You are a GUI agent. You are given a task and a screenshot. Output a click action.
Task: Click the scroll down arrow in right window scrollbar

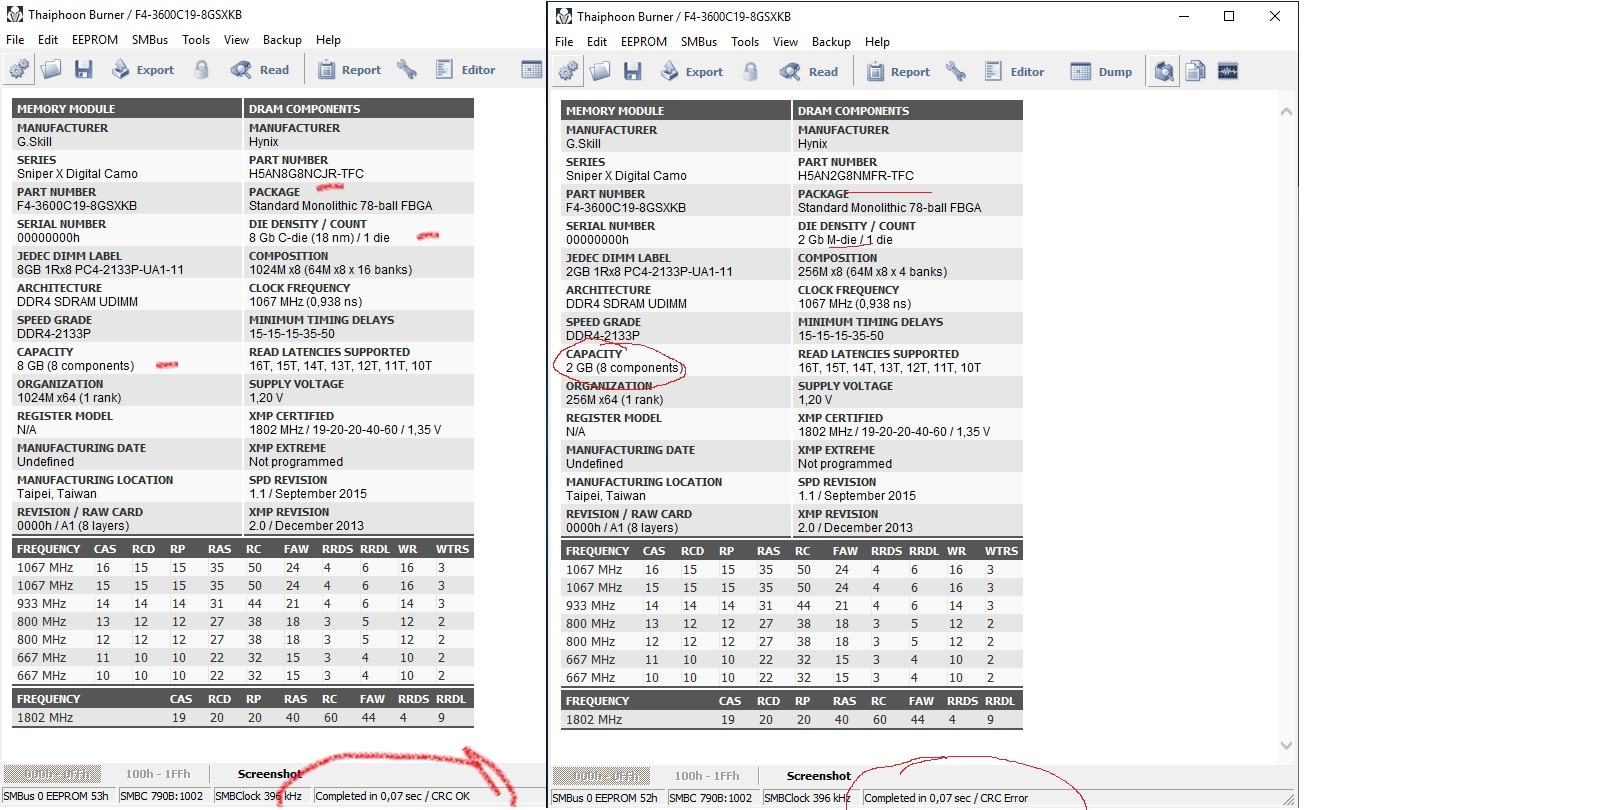(1286, 745)
